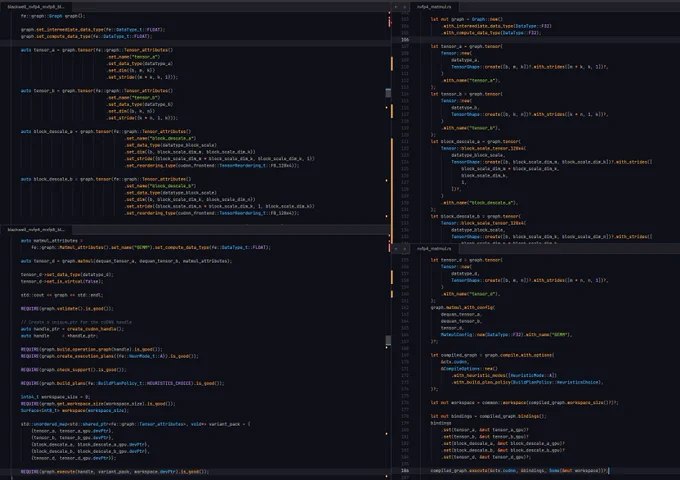Click the 'let compiled_graph = graph.compile_with_options(' line
The image size is (680, 480).
492,355
